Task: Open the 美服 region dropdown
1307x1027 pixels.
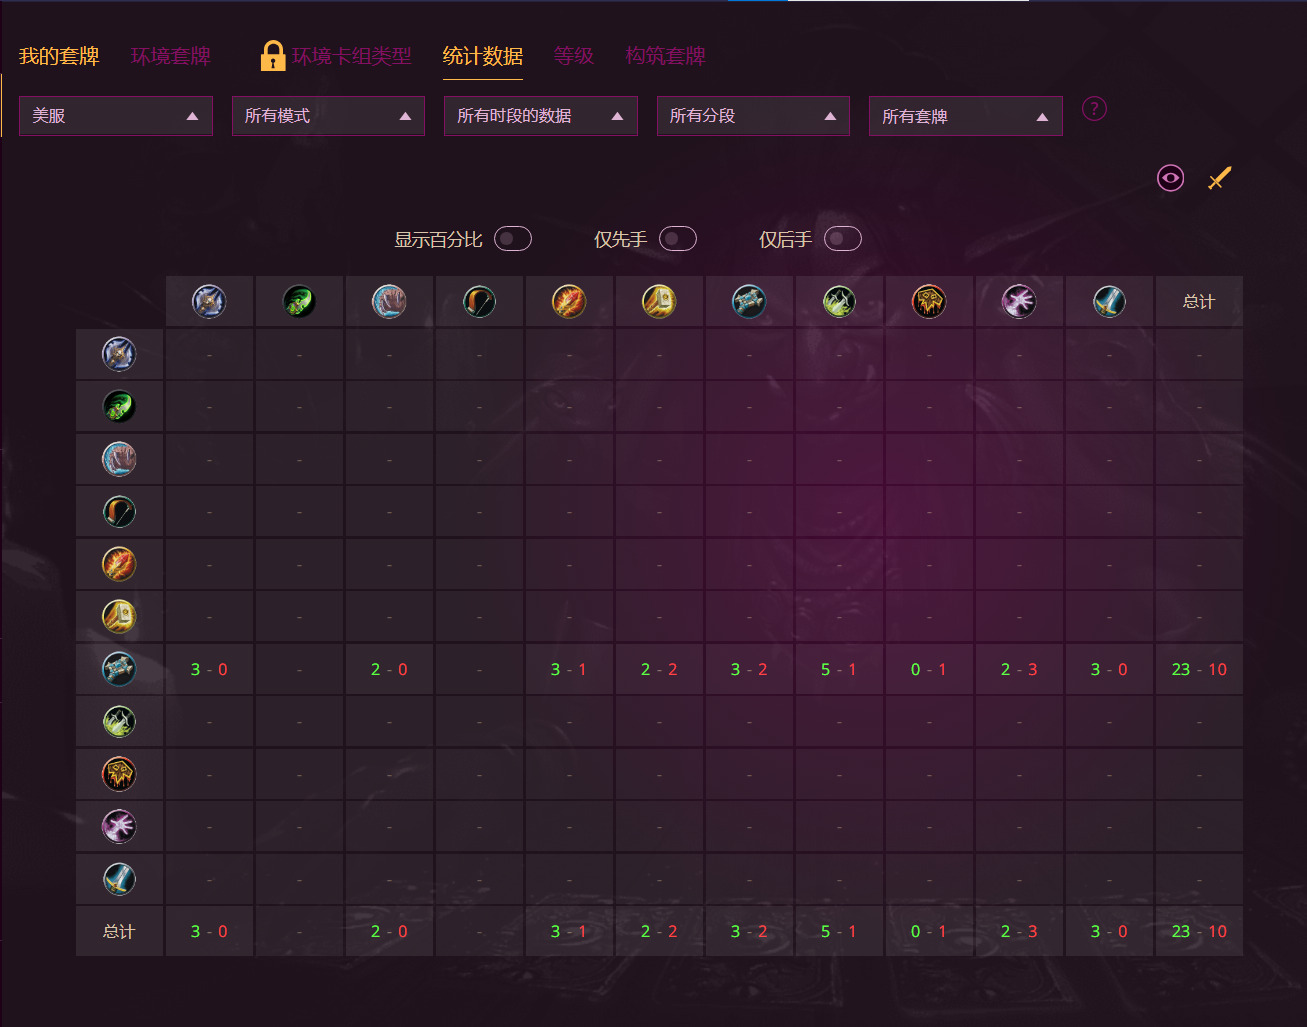Action: [116, 116]
